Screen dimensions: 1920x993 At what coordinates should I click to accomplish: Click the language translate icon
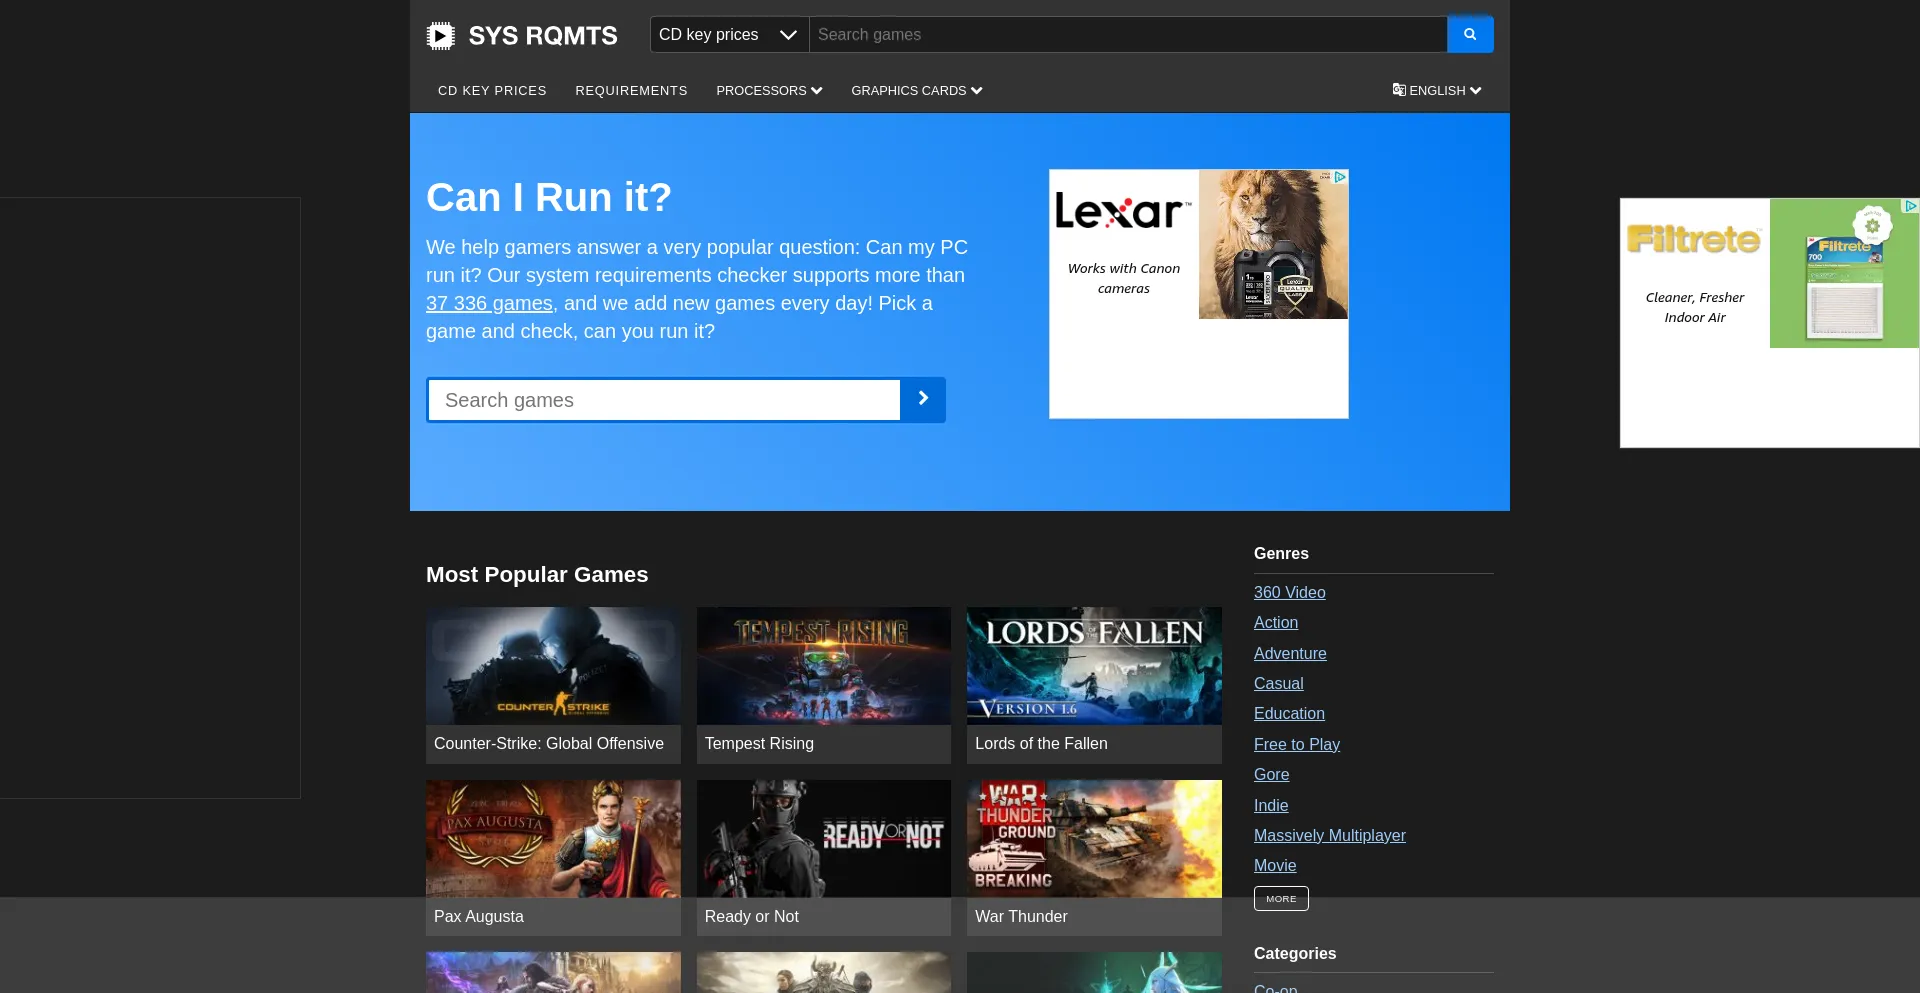pyautogui.click(x=1399, y=90)
